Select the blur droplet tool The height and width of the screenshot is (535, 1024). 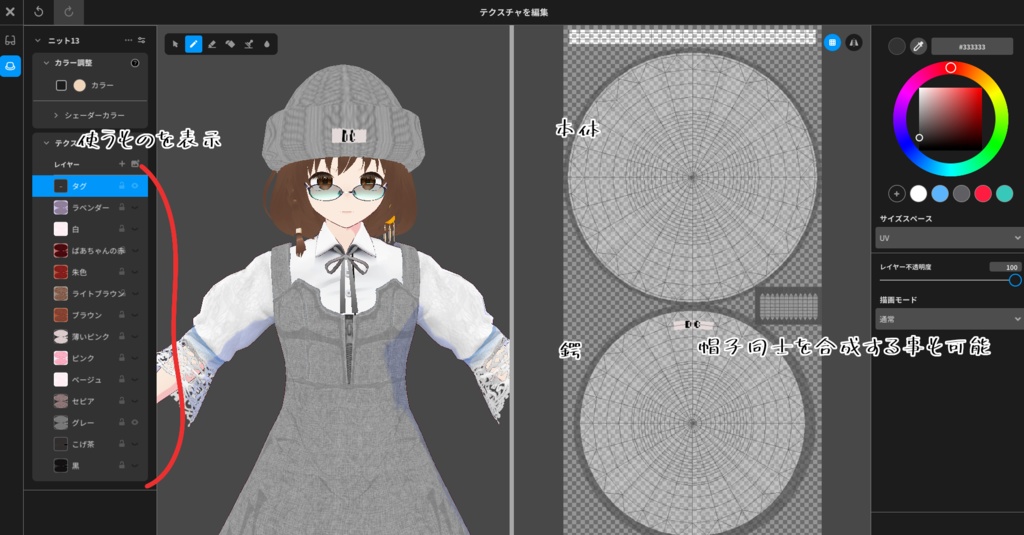coord(266,44)
